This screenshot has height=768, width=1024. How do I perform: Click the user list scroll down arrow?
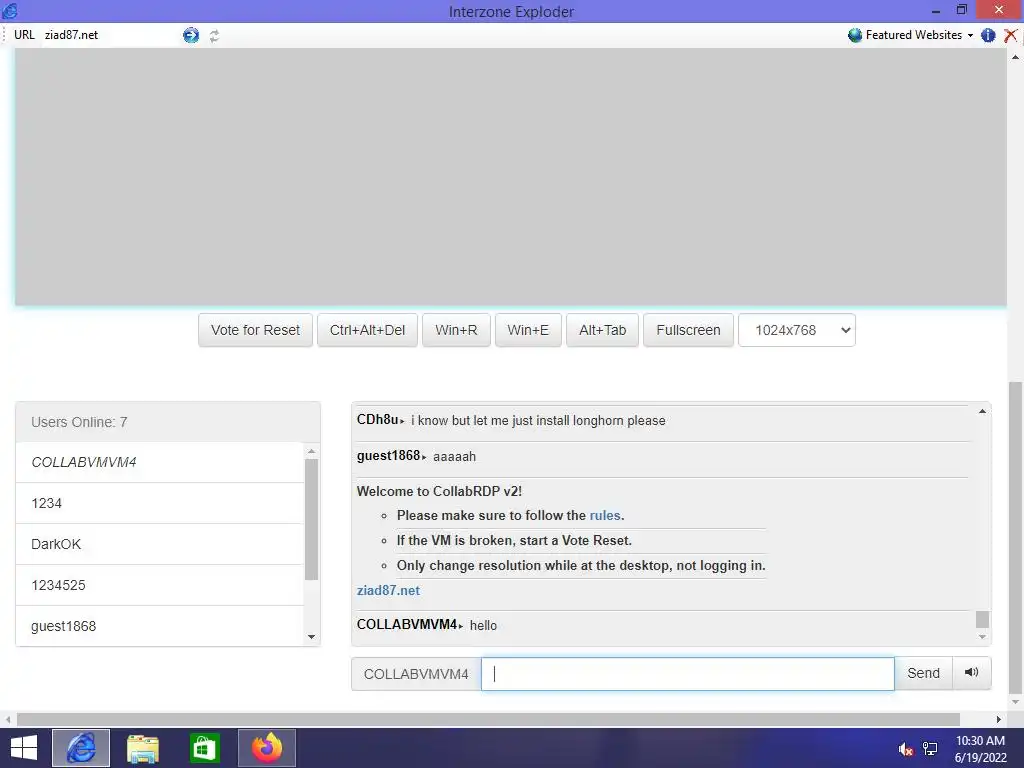pos(312,637)
